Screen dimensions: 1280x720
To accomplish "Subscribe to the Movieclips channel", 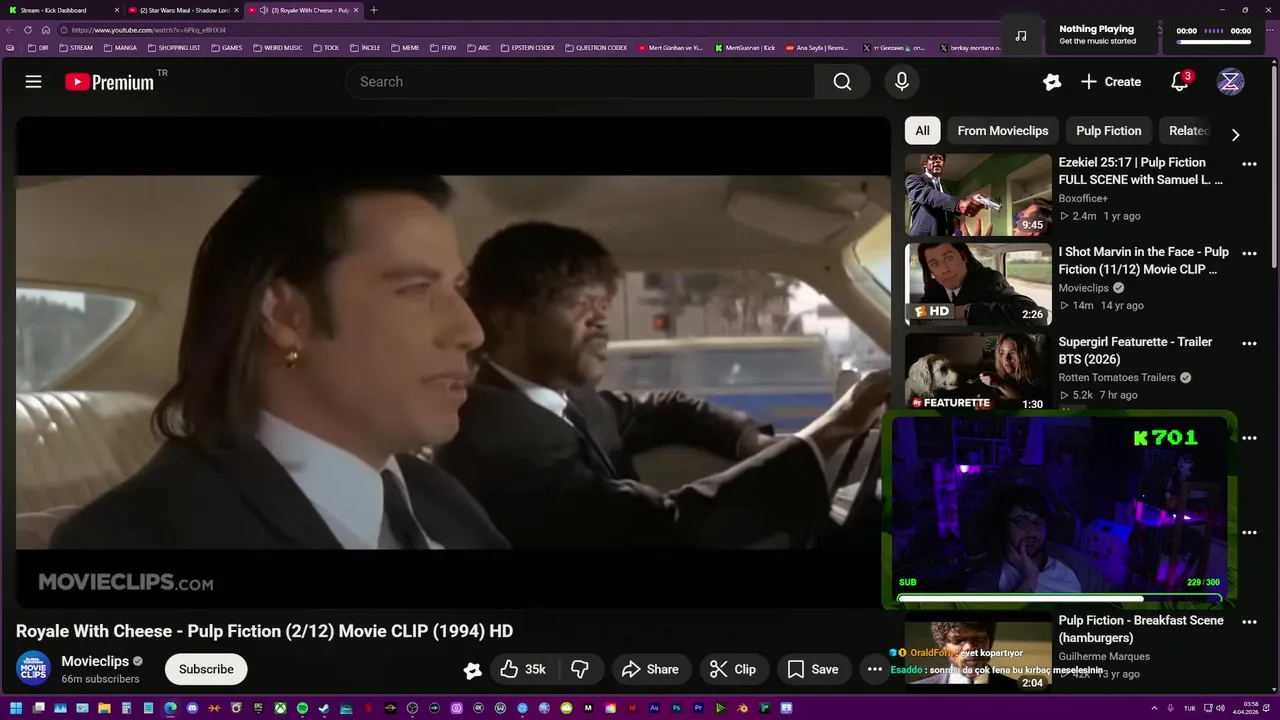I will pos(206,669).
